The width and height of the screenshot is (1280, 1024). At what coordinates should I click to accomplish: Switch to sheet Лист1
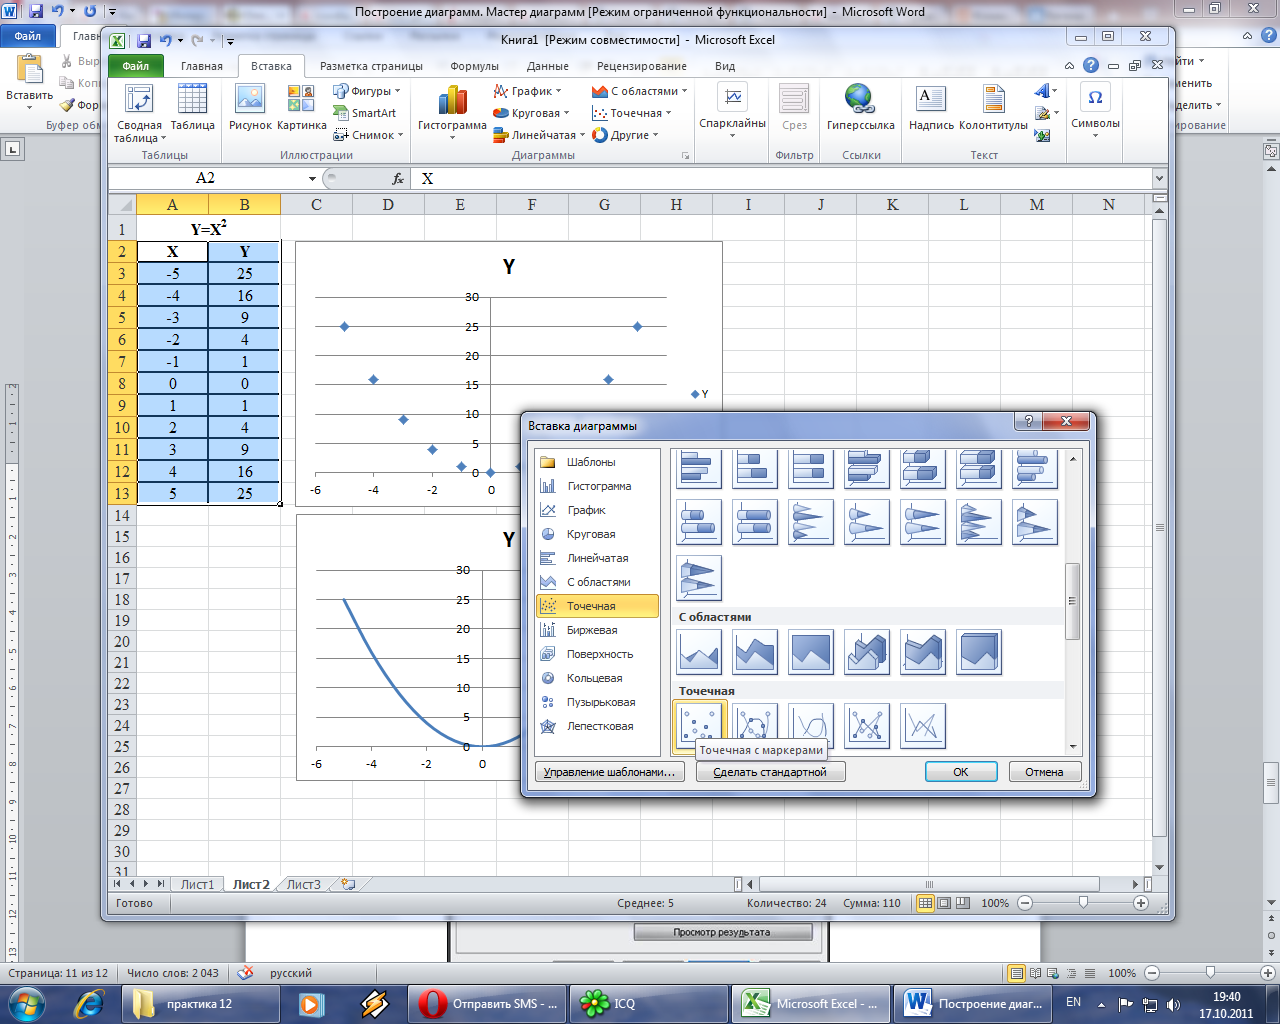(197, 885)
